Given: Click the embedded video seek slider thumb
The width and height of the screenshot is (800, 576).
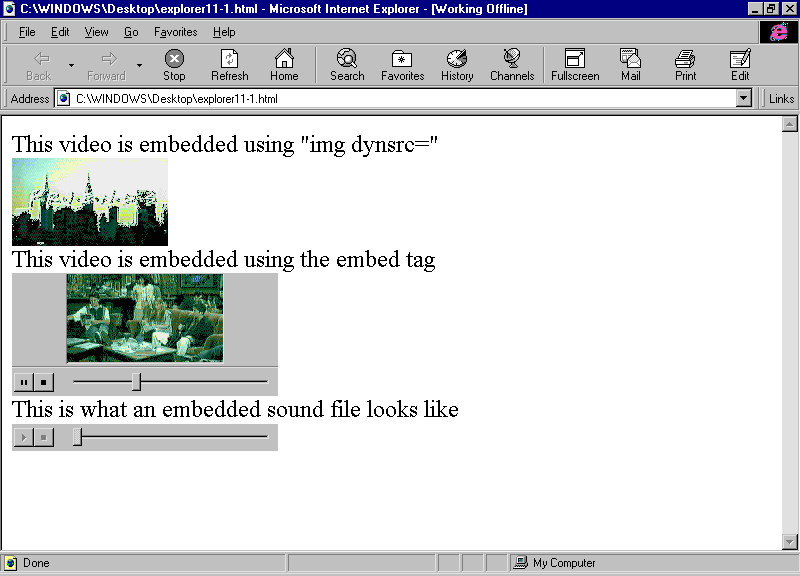Looking at the screenshot, I should (137, 381).
